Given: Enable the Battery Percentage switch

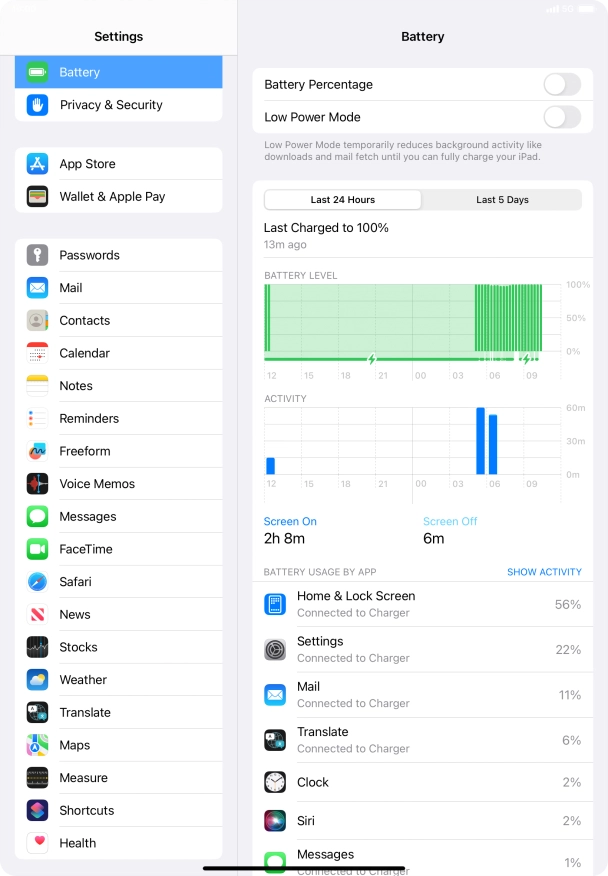Looking at the screenshot, I should [562, 84].
